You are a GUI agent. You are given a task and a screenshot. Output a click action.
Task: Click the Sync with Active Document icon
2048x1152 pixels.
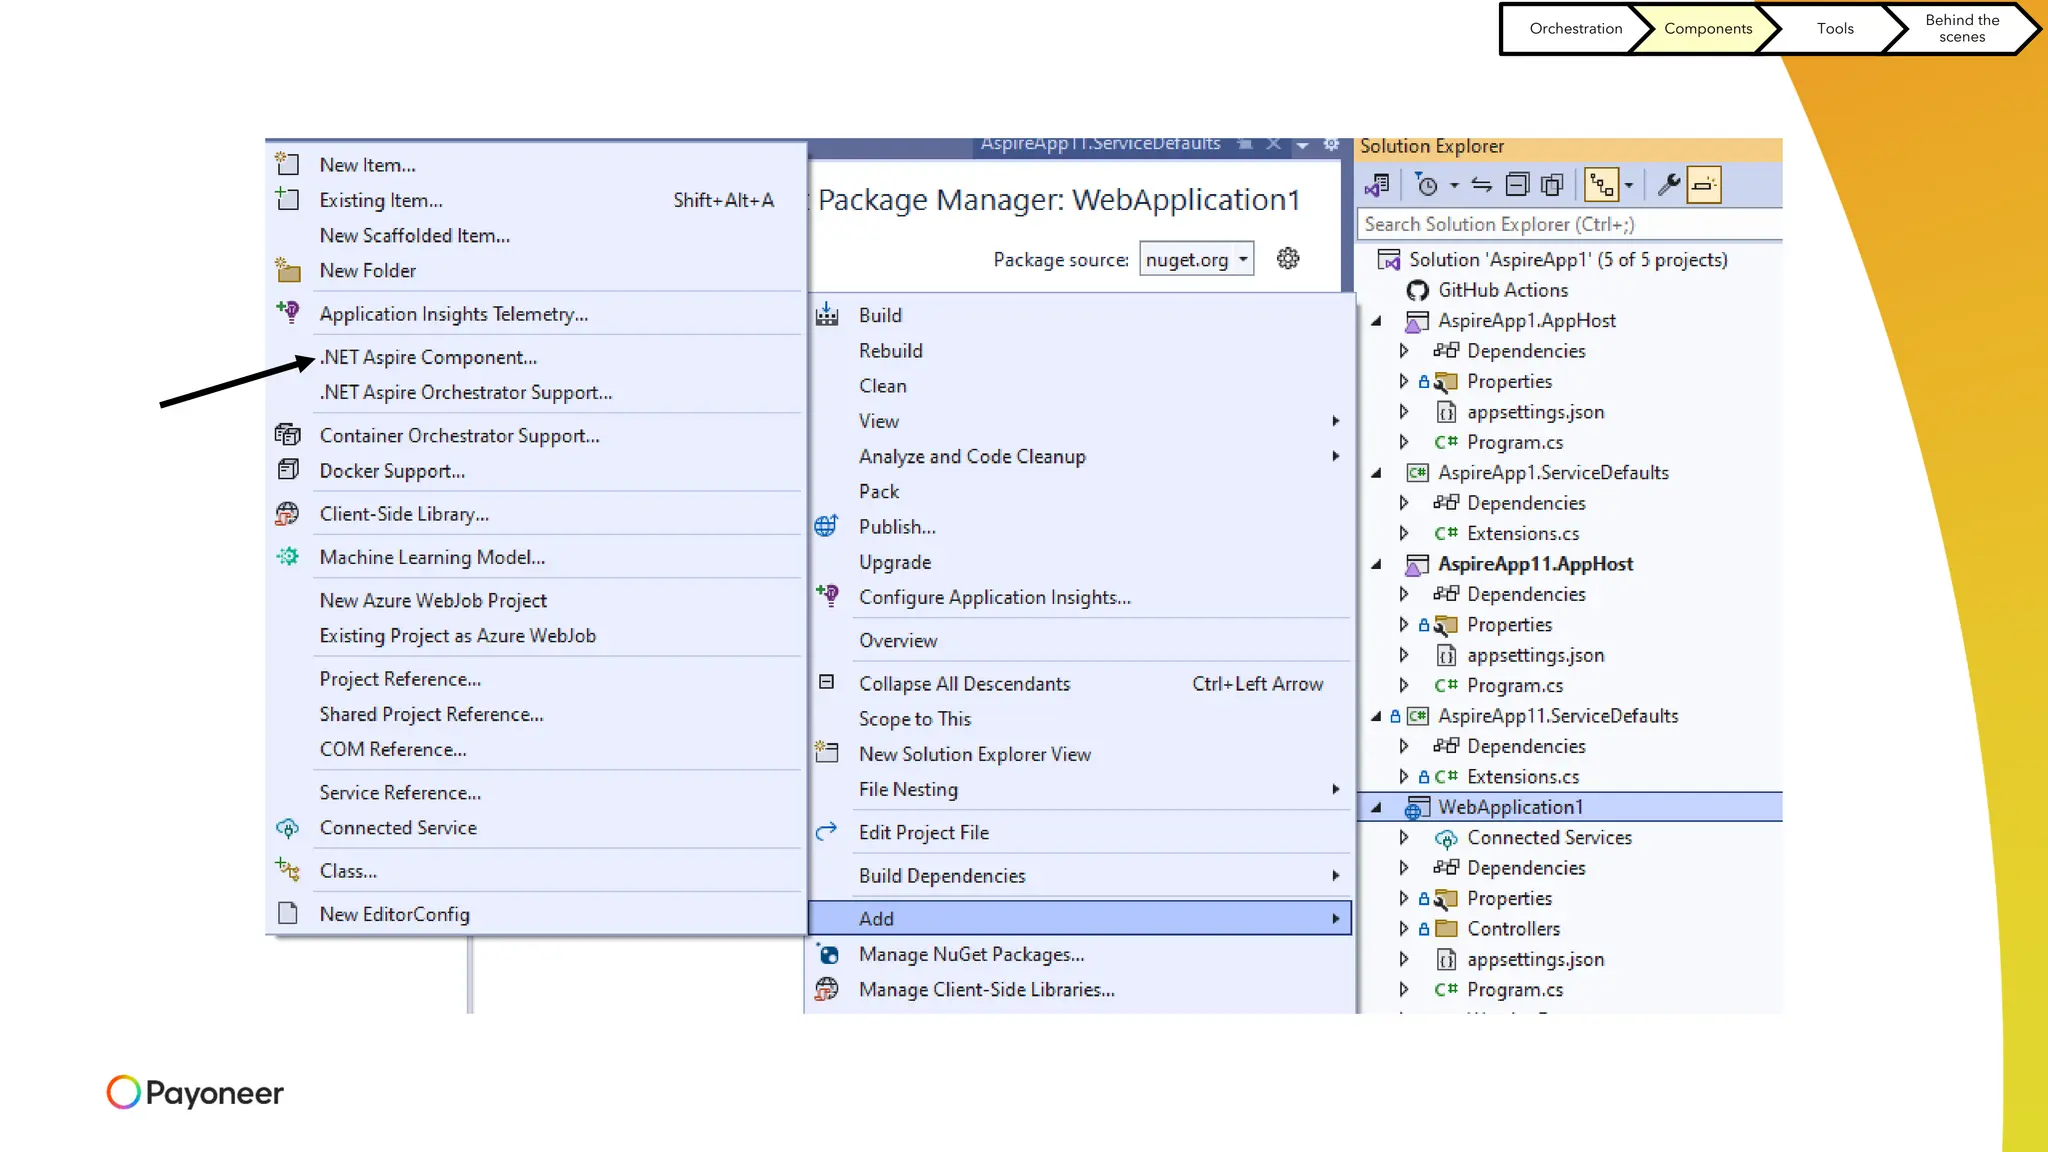[x=1482, y=185]
